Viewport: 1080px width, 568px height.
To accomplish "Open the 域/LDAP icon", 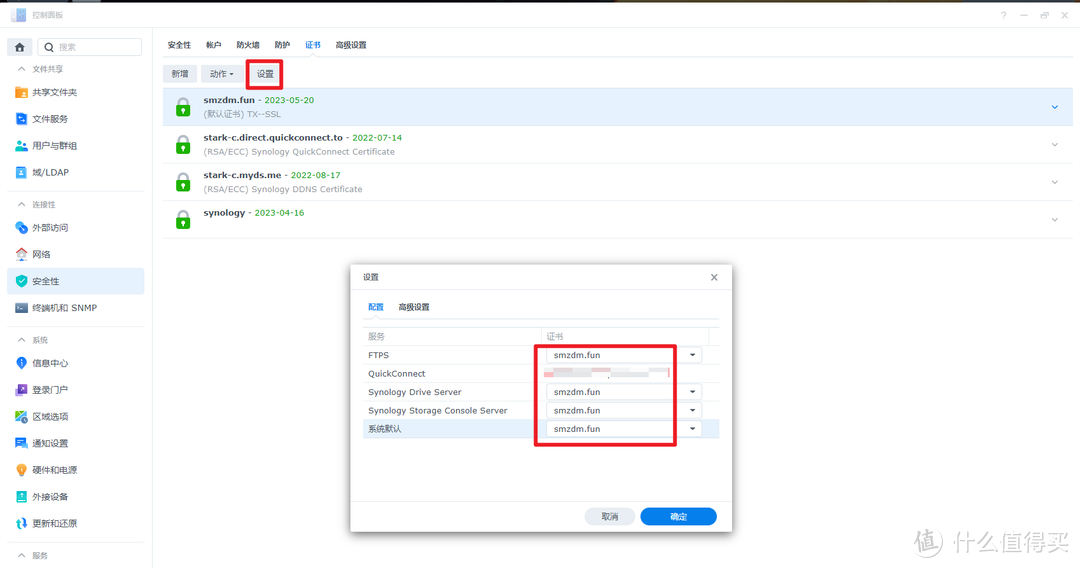I will [x=21, y=172].
